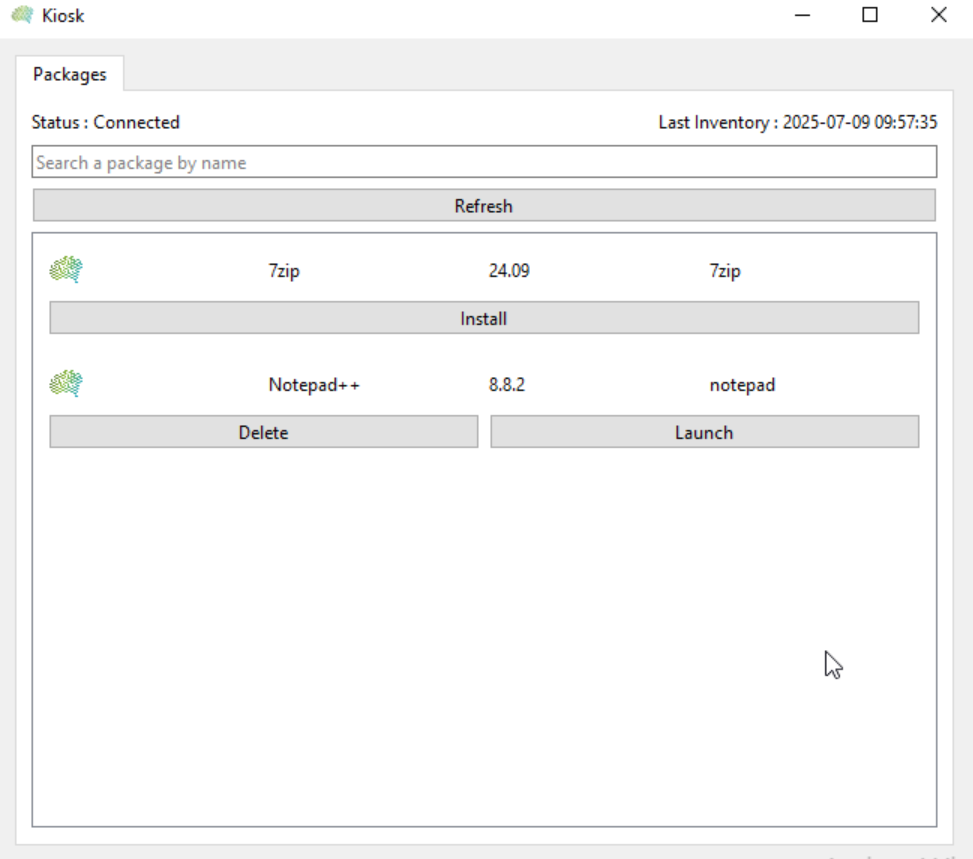Click the Kiosk title bar logo
Image resolution: width=973 pixels, height=859 pixels.
(22, 15)
